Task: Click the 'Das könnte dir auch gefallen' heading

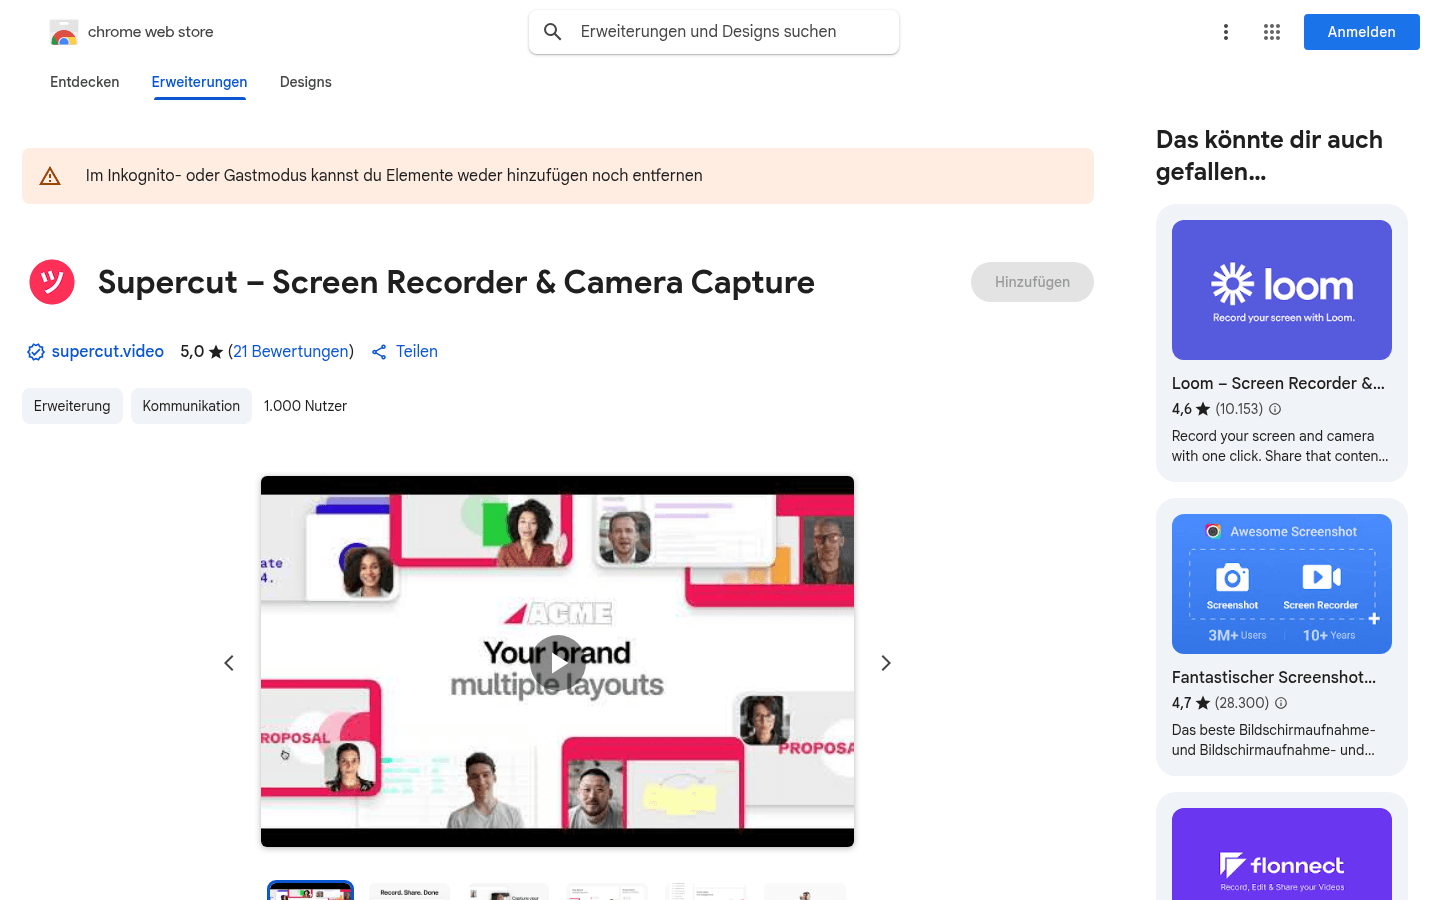Action: pyautogui.click(x=1269, y=155)
